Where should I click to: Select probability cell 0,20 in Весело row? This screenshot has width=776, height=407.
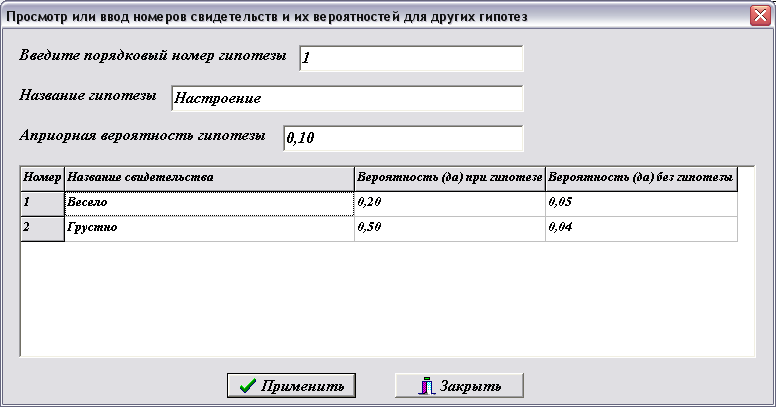[x=450, y=204]
